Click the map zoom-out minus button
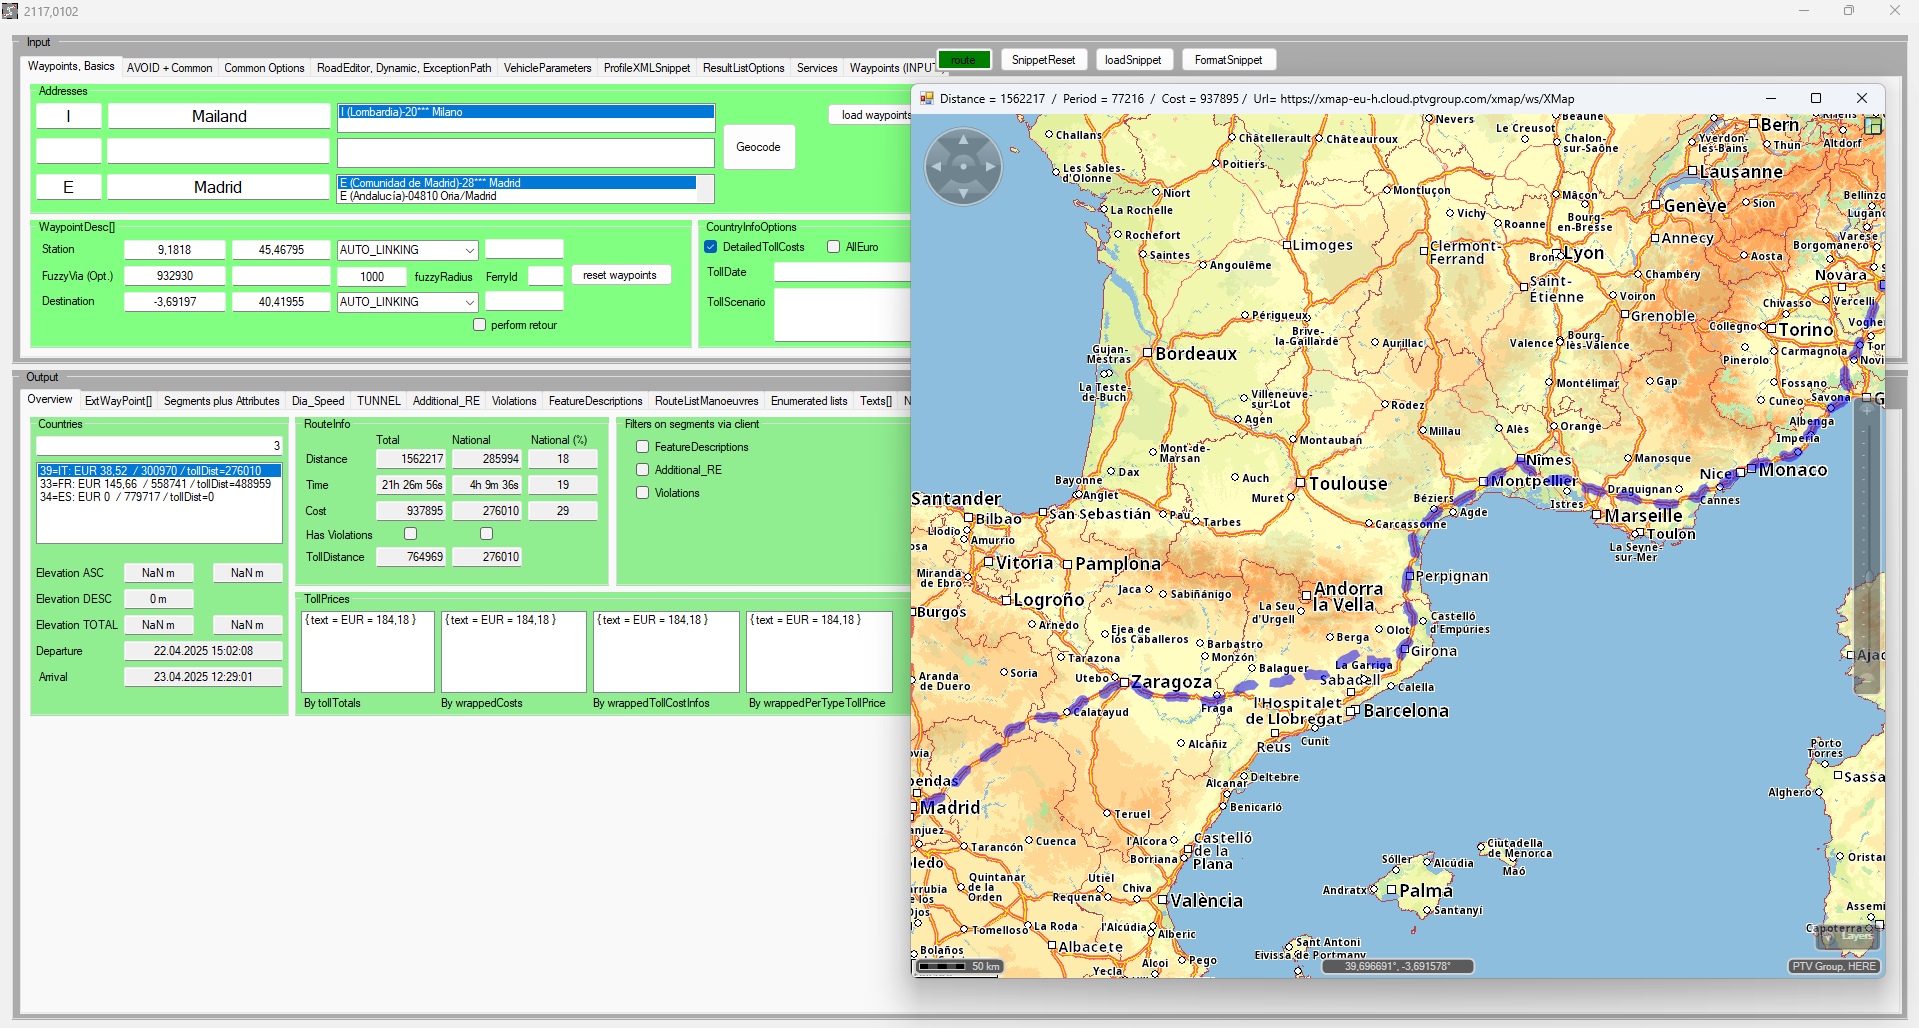Screen dimensions: 1919x1028 pos(1866,680)
